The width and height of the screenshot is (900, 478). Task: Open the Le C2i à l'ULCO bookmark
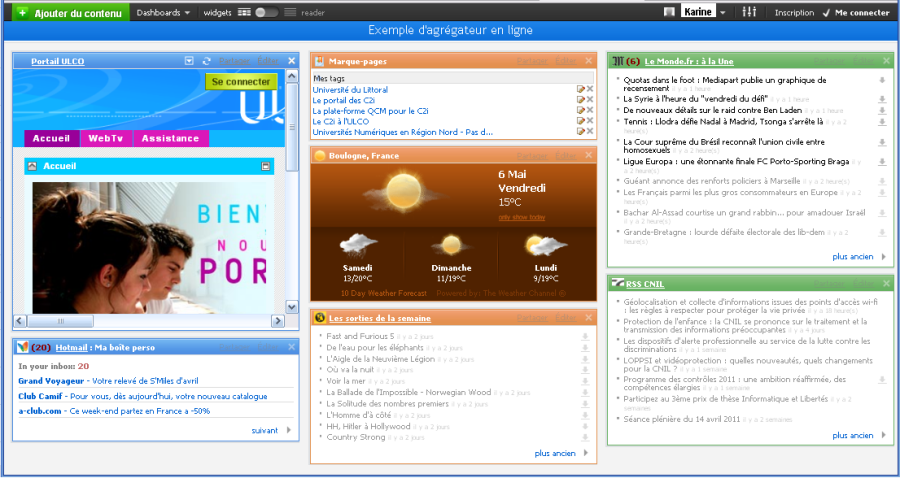pos(341,122)
